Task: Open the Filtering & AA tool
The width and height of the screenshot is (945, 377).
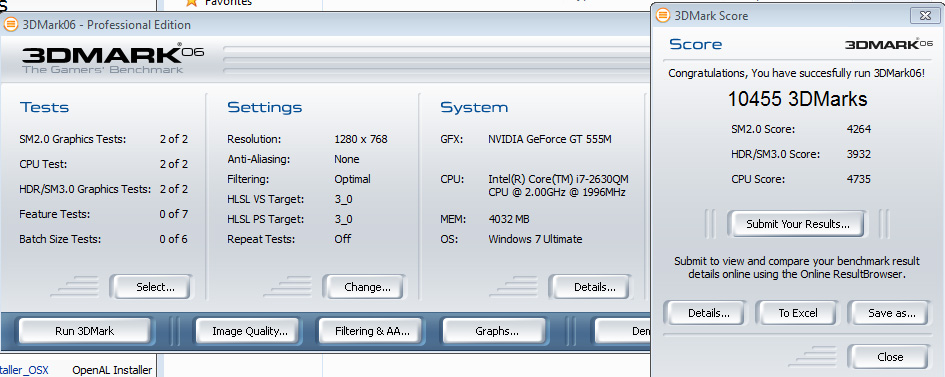Action: 372,331
